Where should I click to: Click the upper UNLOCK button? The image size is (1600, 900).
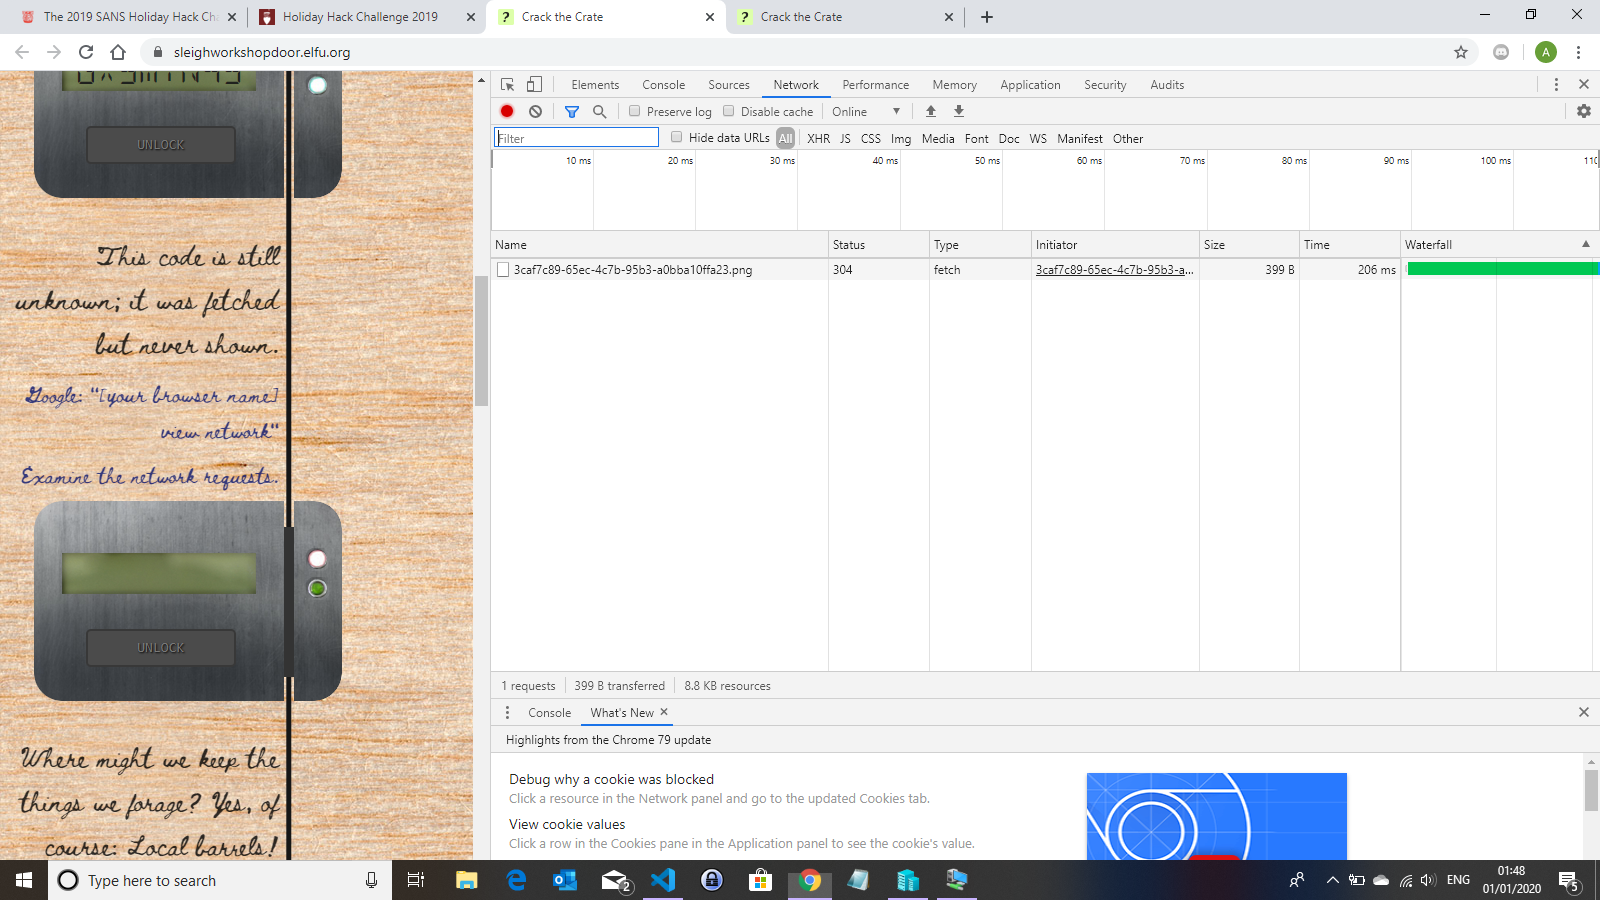(x=161, y=145)
